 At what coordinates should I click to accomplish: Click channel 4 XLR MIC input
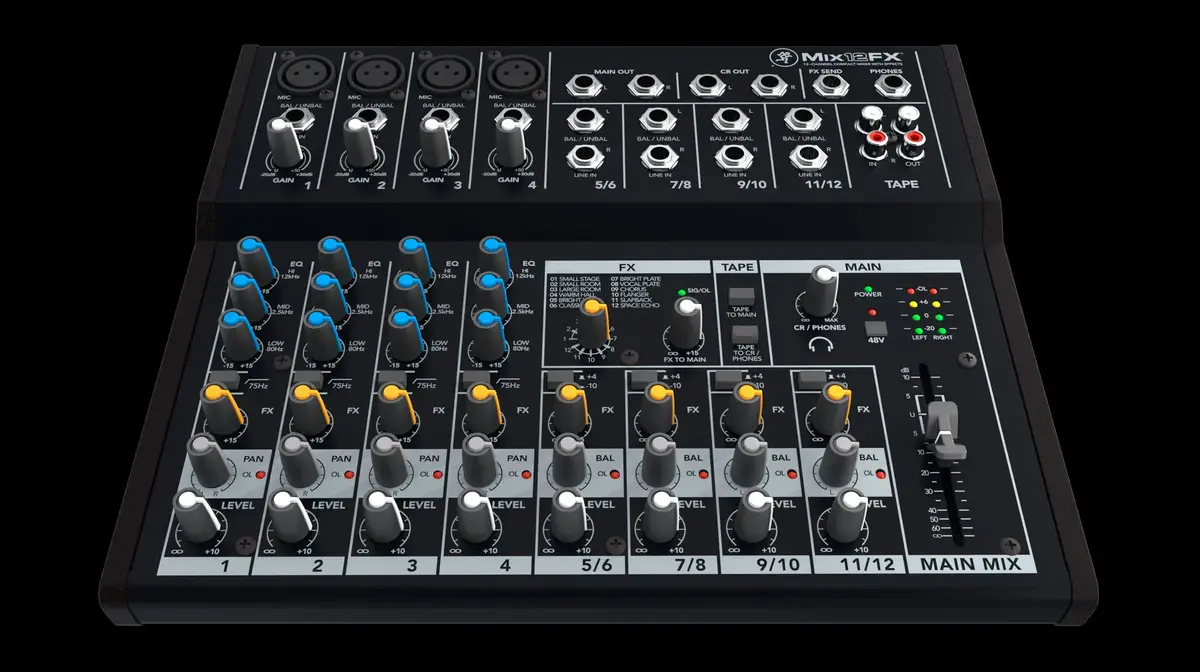pos(515,74)
